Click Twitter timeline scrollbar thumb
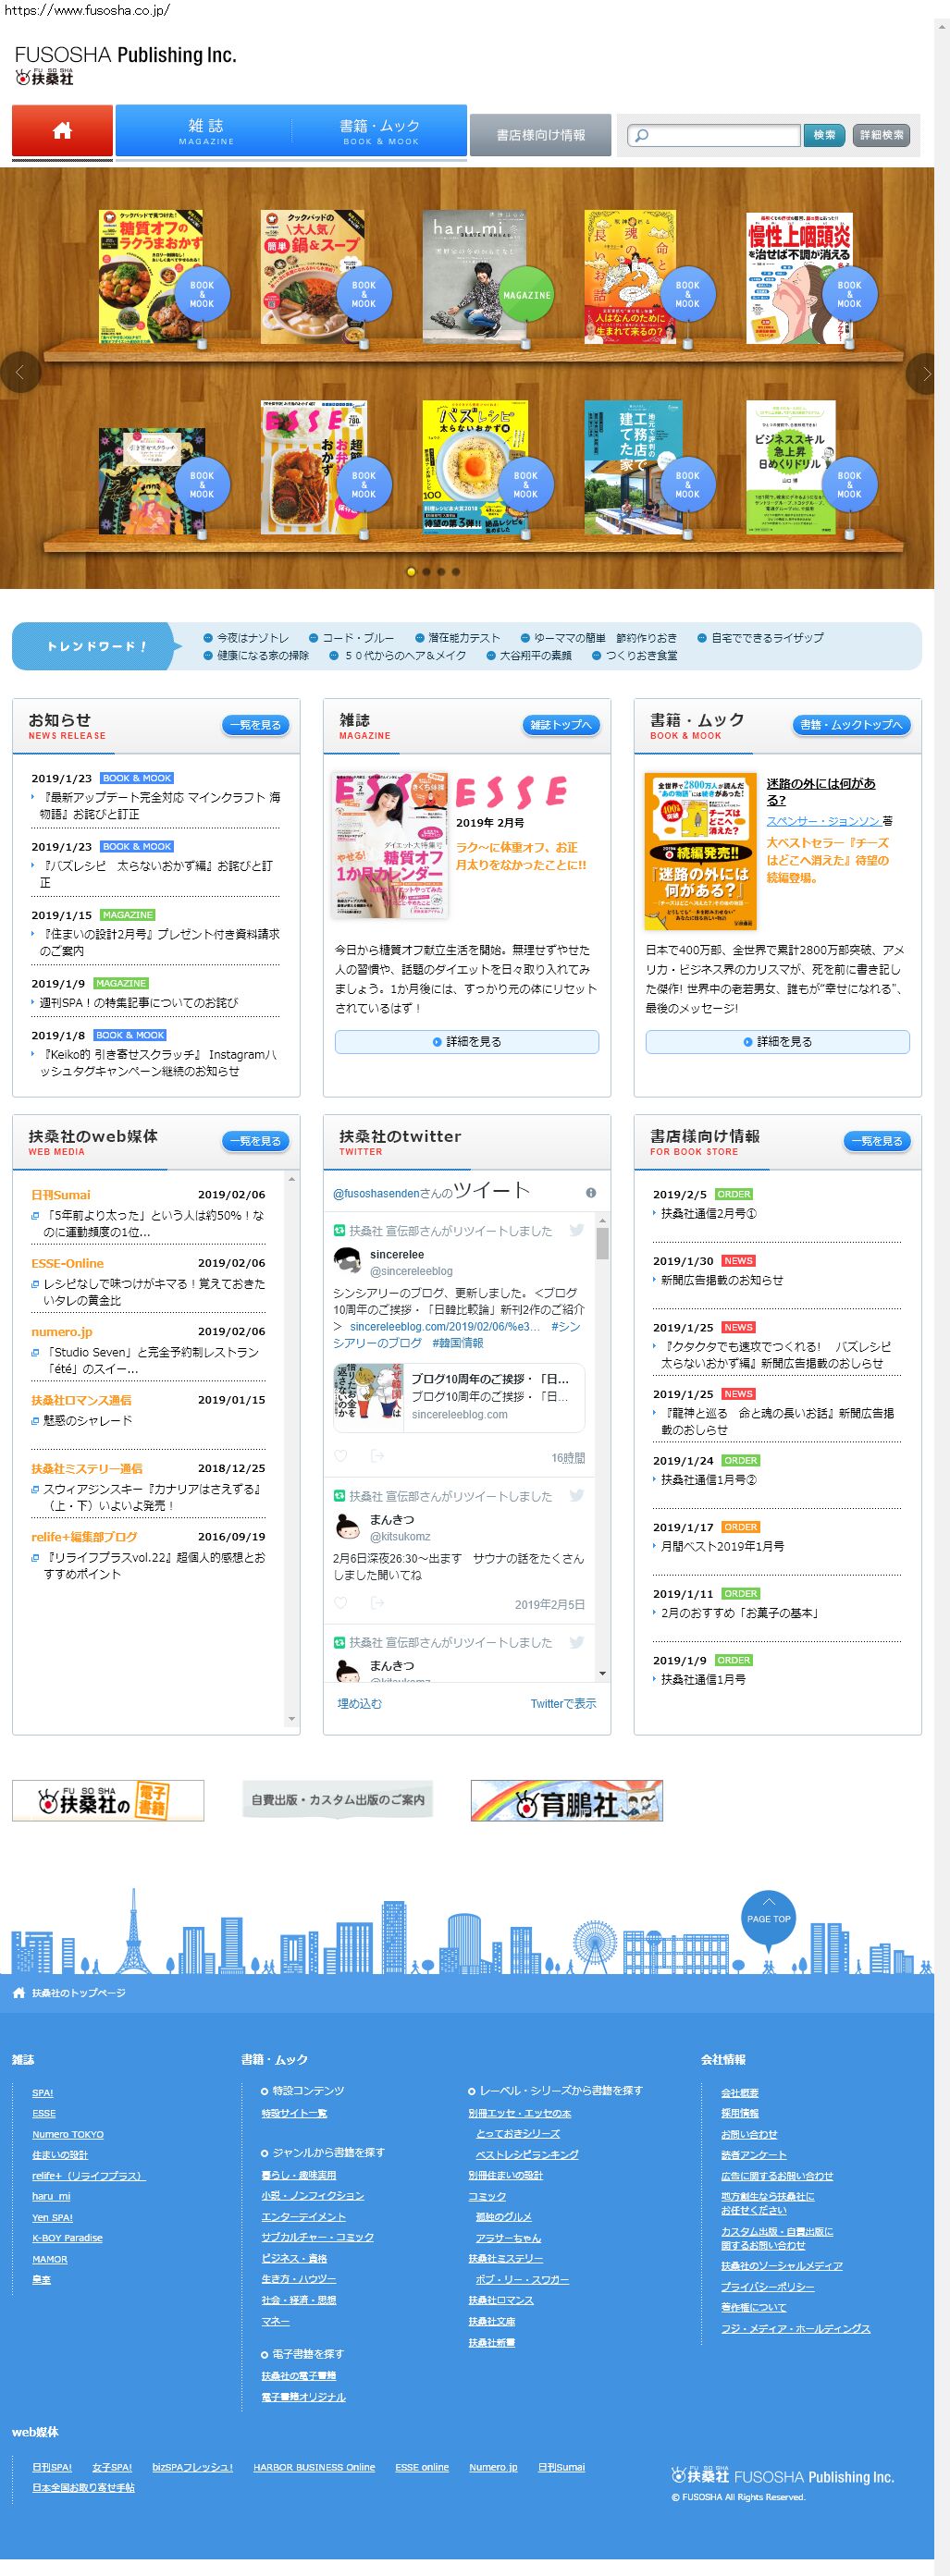Image resolution: width=950 pixels, height=2576 pixels. coord(602,1243)
